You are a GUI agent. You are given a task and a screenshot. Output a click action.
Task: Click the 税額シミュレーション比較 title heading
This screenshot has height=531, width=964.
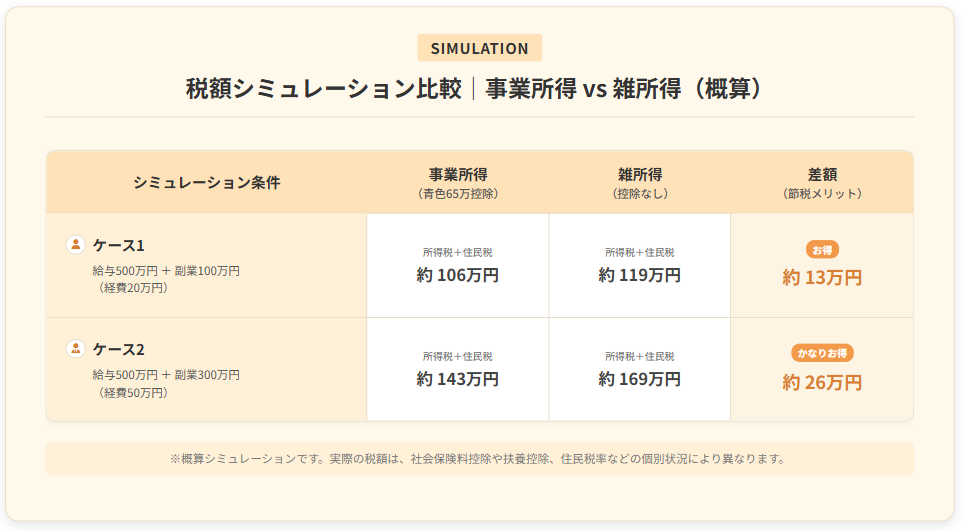pos(480,89)
